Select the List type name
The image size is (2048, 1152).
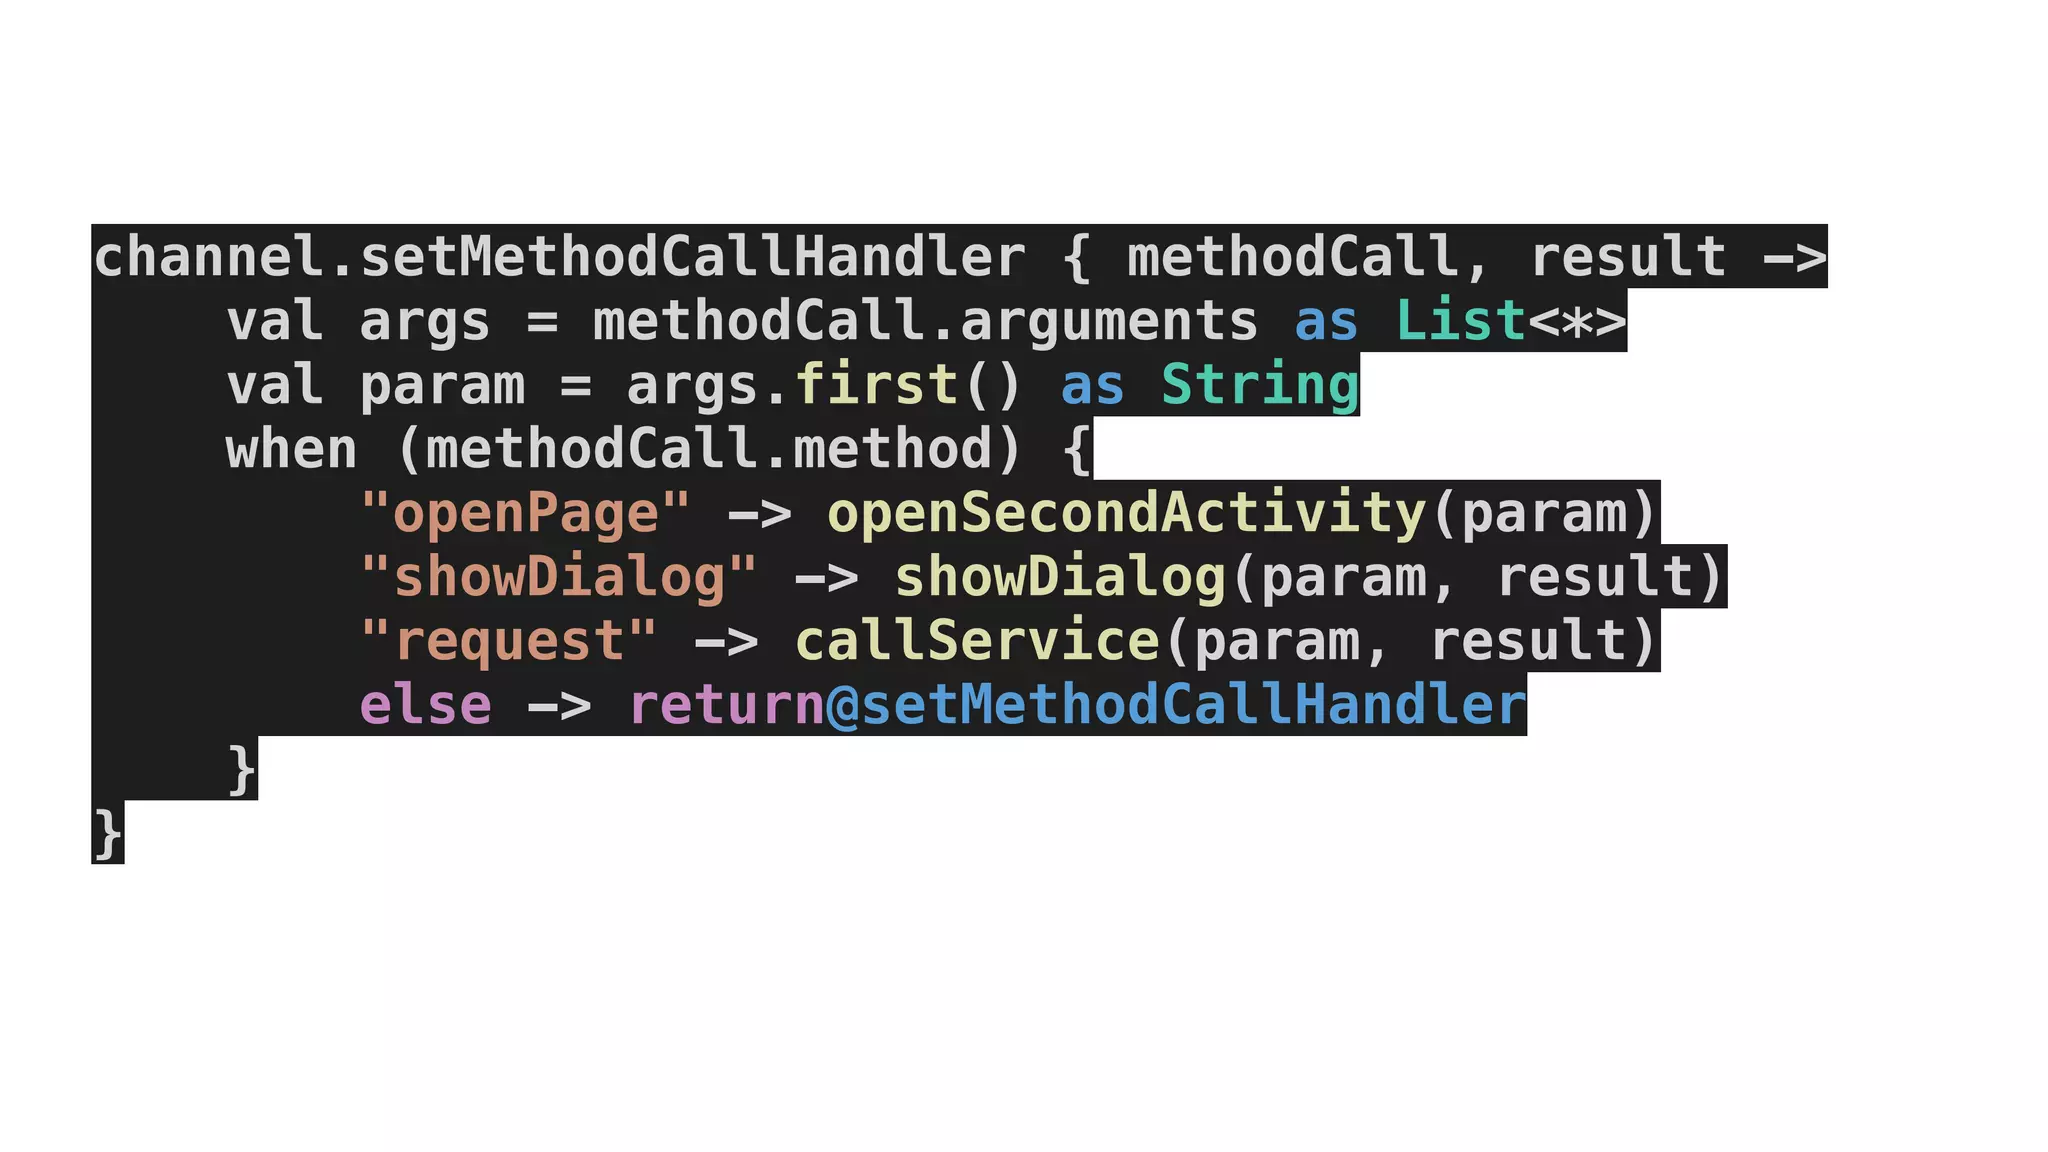click(x=1461, y=321)
